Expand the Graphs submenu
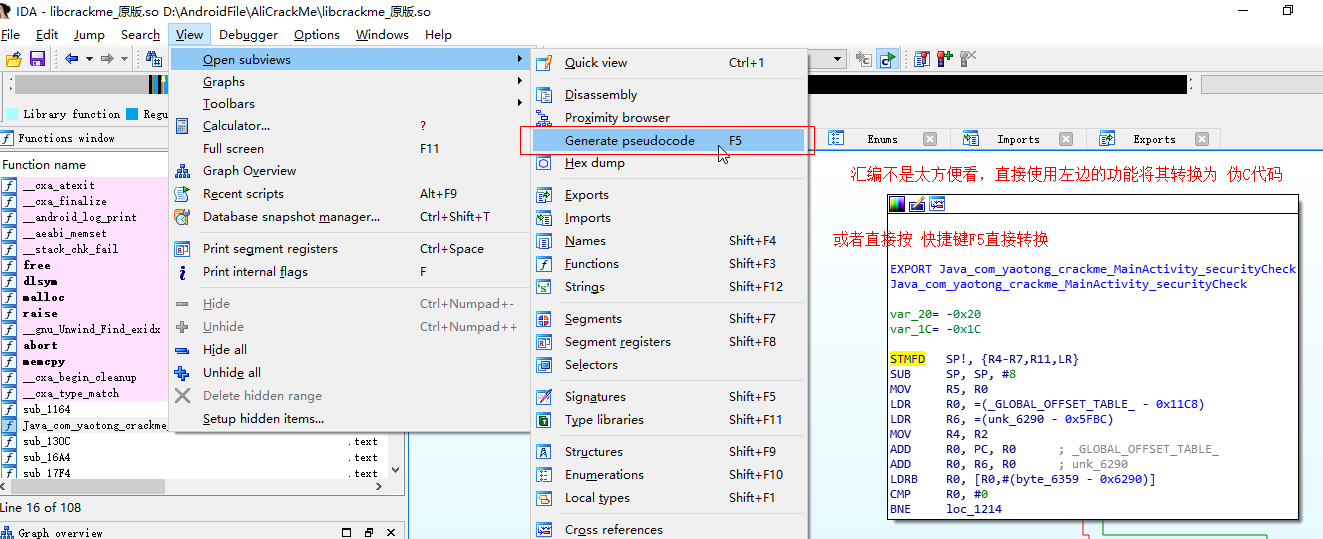The image size is (1323, 539). [349, 82]
